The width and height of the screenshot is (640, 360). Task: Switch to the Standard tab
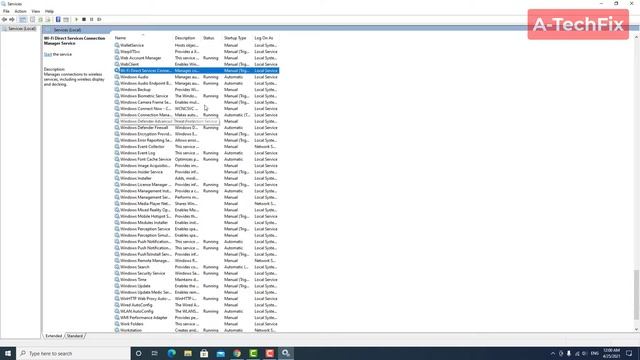75,336
